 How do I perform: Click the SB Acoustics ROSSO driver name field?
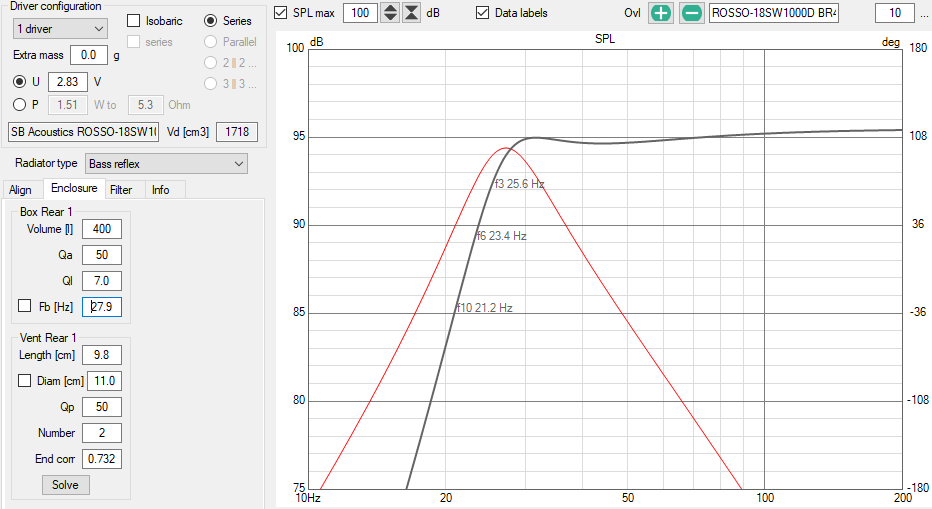(x=84, y=131)
